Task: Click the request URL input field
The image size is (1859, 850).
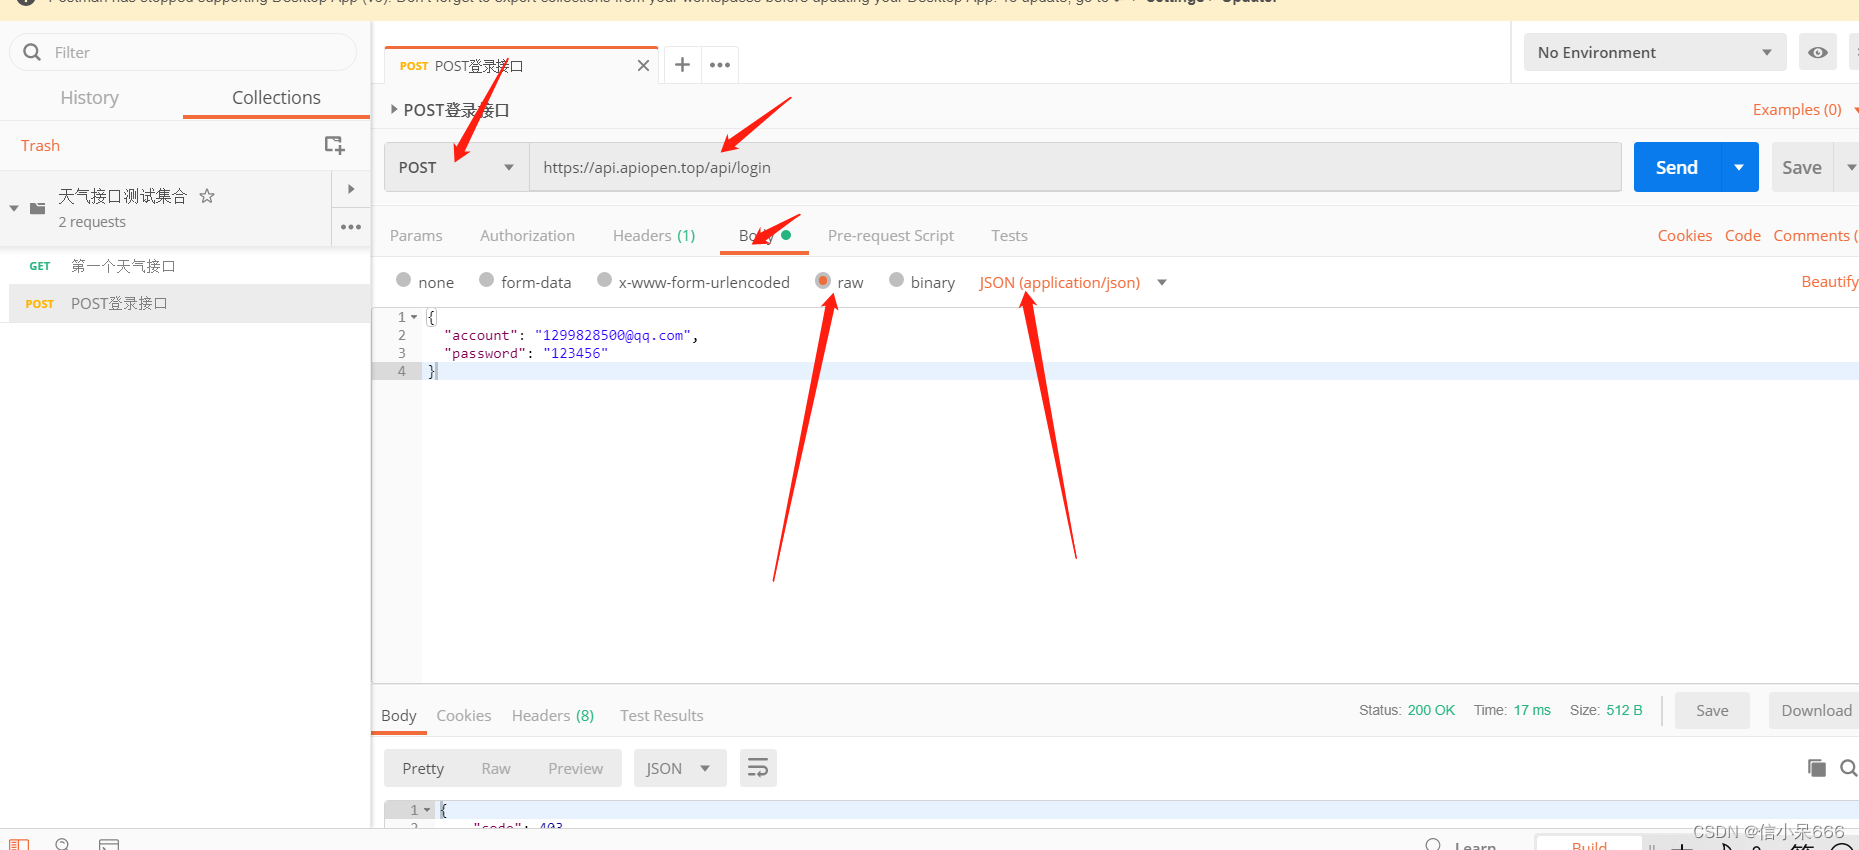Action: click(x=1075, y=167)
